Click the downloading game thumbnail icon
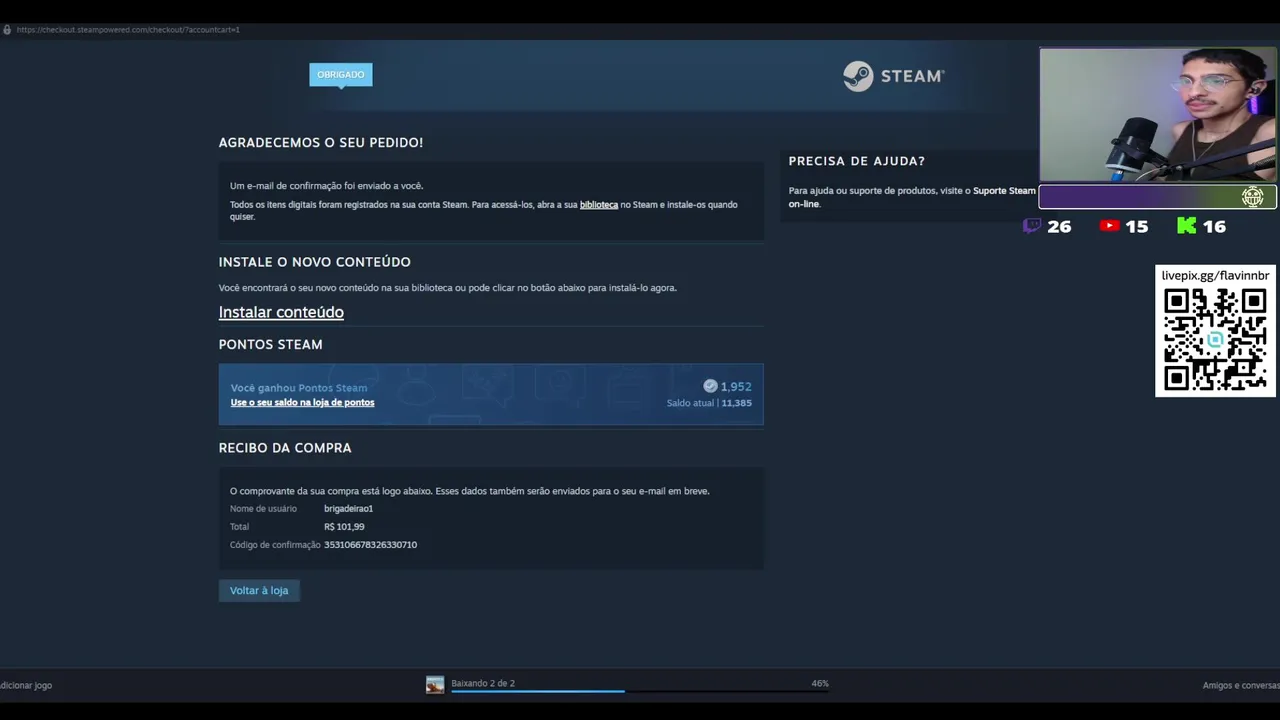 [435, 684]
